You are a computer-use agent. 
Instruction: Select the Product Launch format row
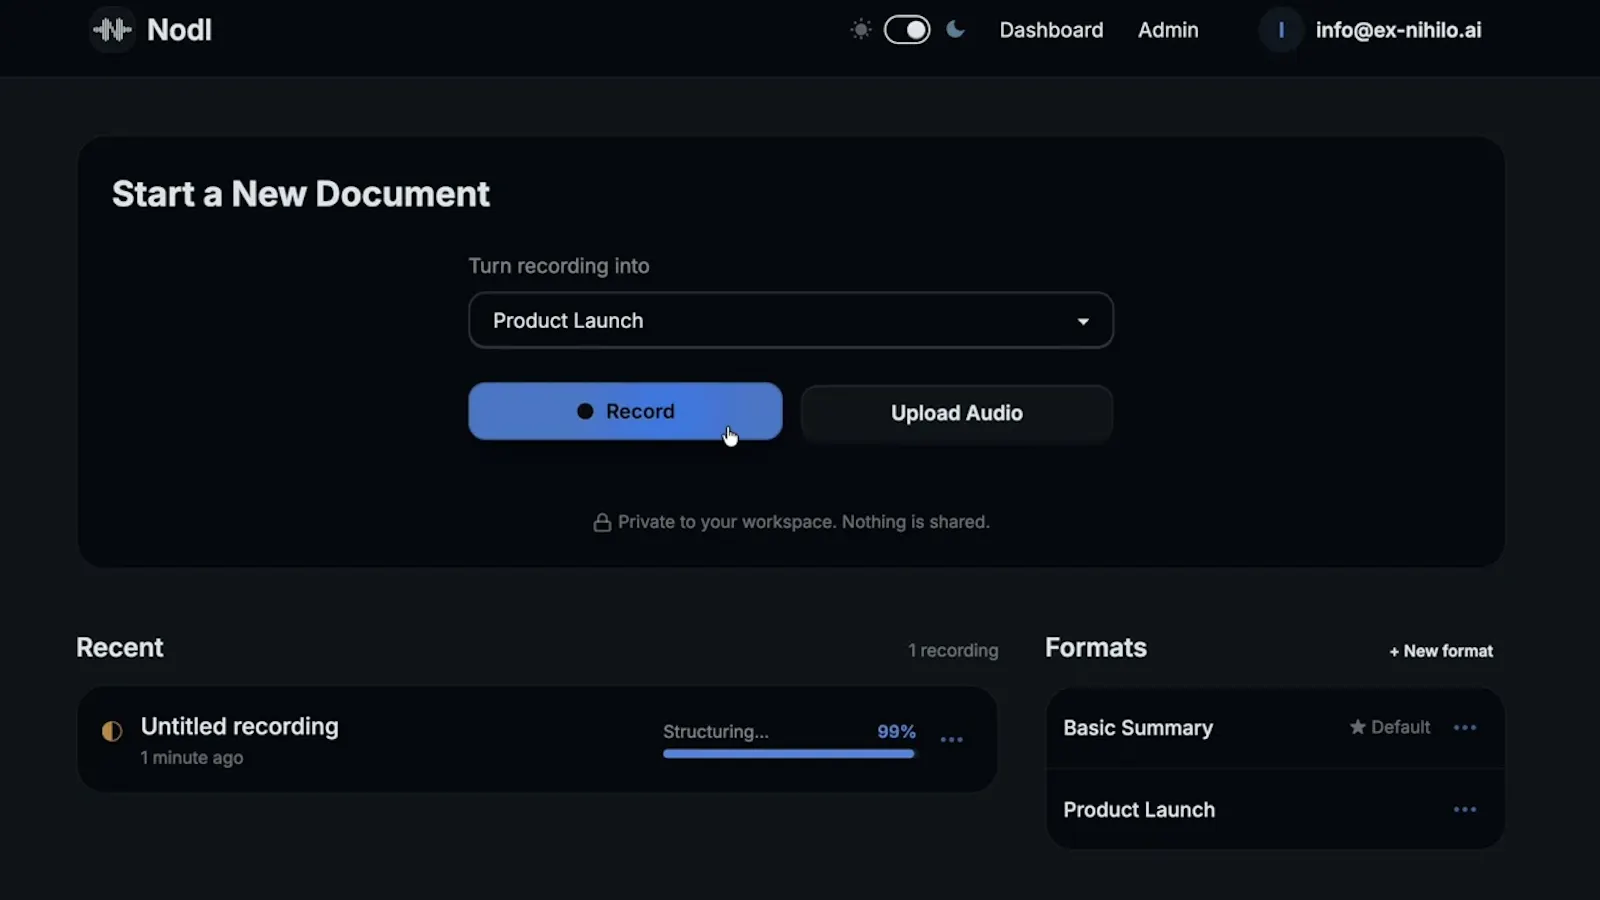[1275, 809]
